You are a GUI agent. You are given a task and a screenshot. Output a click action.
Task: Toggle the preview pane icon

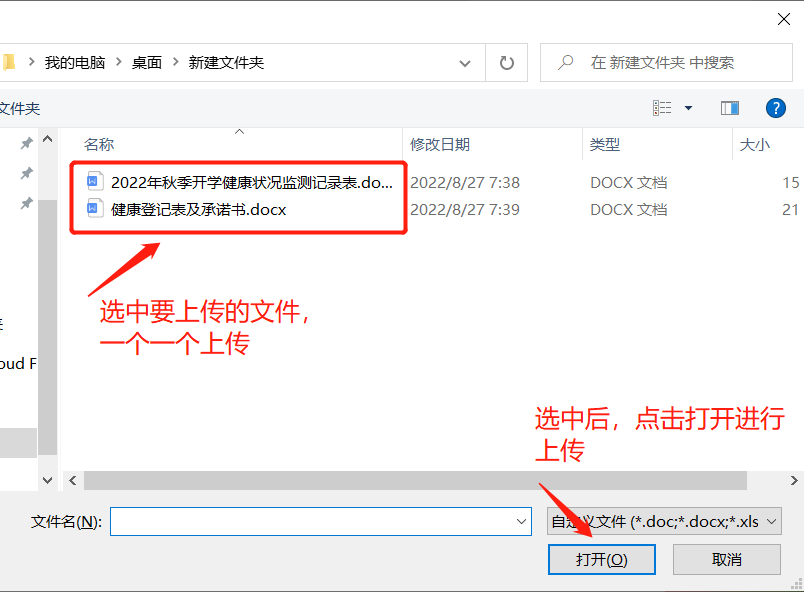pyautogui.click(x=730, y=108)
